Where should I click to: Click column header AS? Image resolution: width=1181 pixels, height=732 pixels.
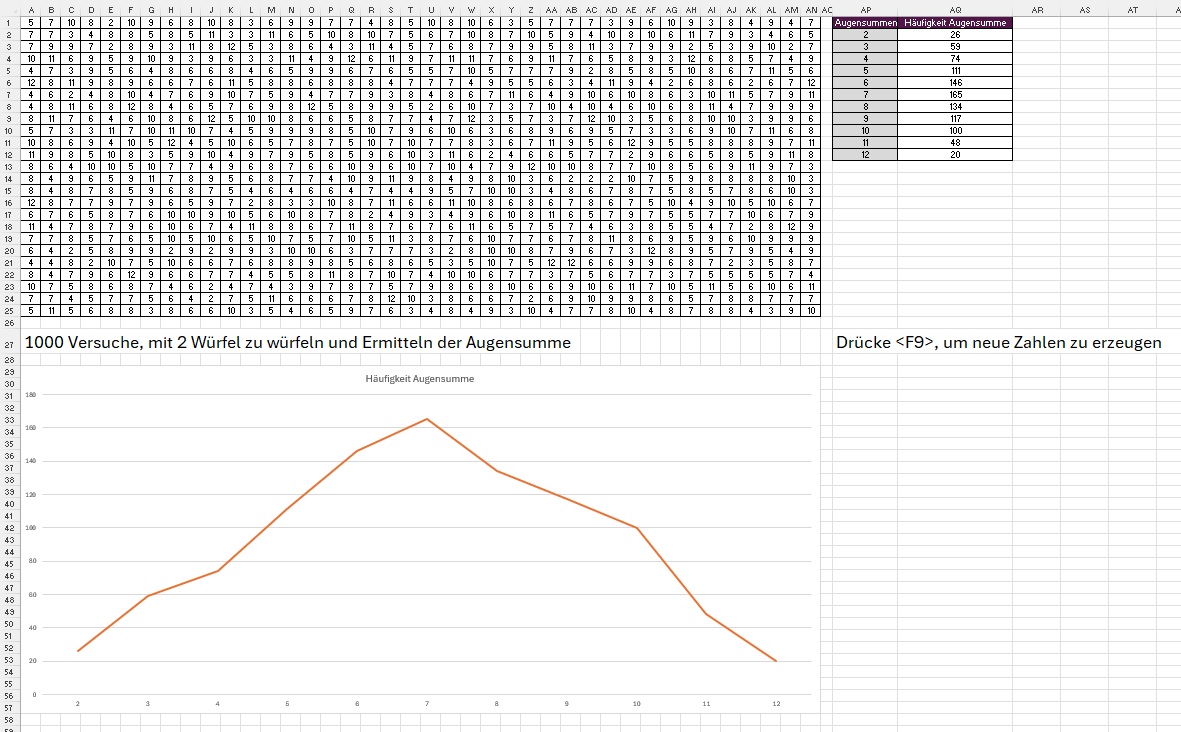pos(1084,9)
